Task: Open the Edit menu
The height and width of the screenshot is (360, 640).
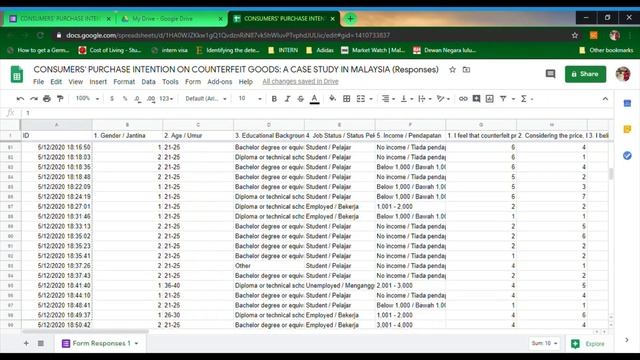Action: (x=56, y=82)
